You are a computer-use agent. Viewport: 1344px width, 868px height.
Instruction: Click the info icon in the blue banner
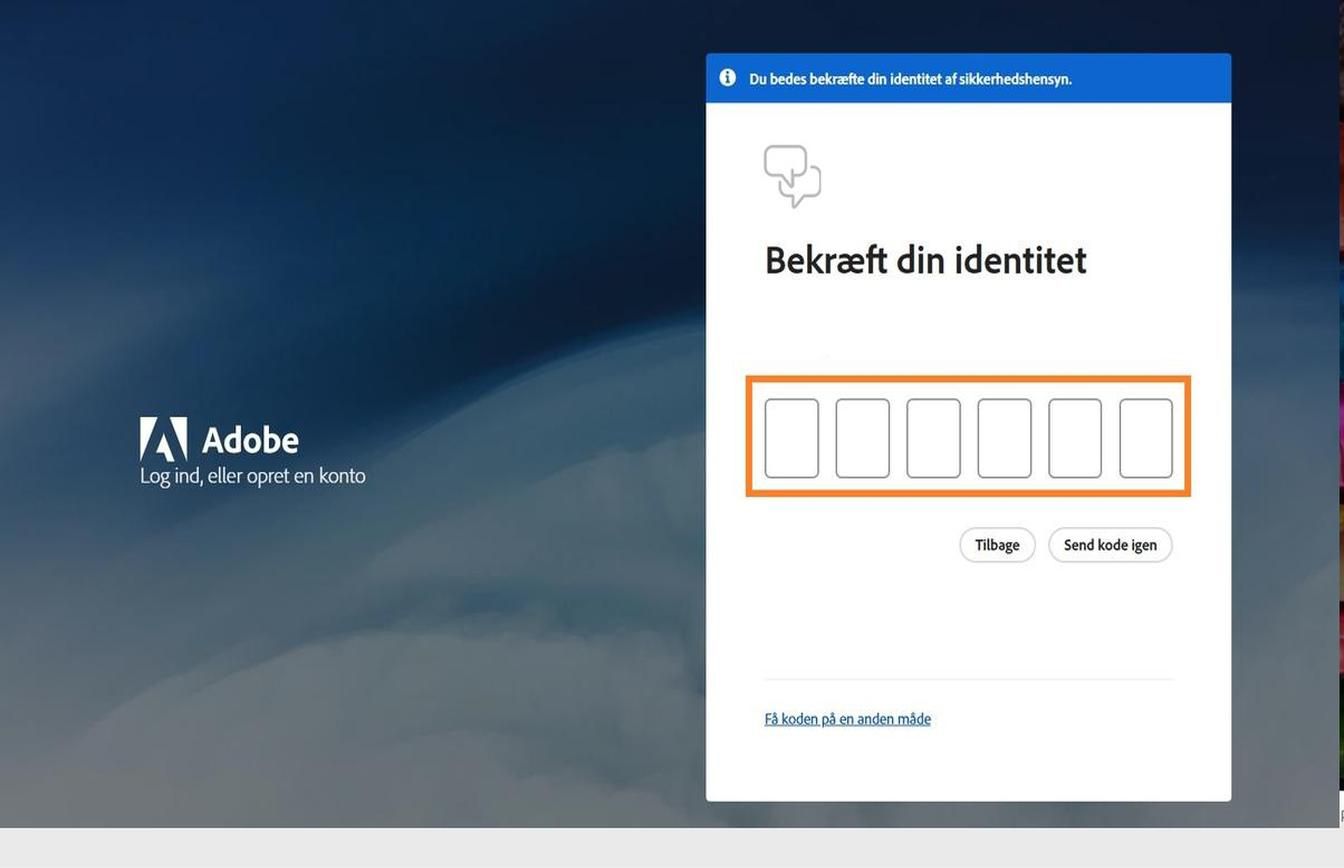pos(727,77)
